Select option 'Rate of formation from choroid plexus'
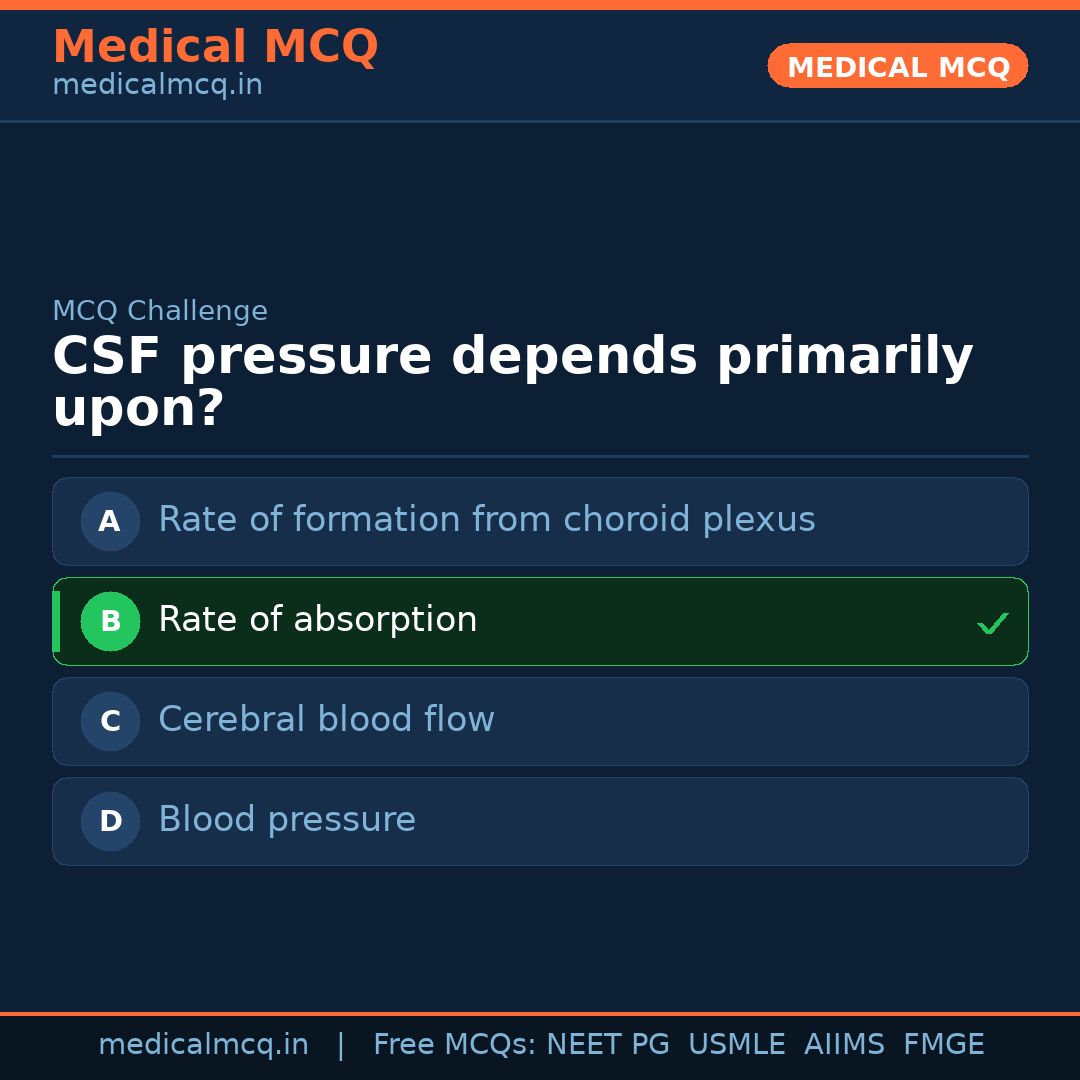The image size is (1080, 1080). click(486, 520)
